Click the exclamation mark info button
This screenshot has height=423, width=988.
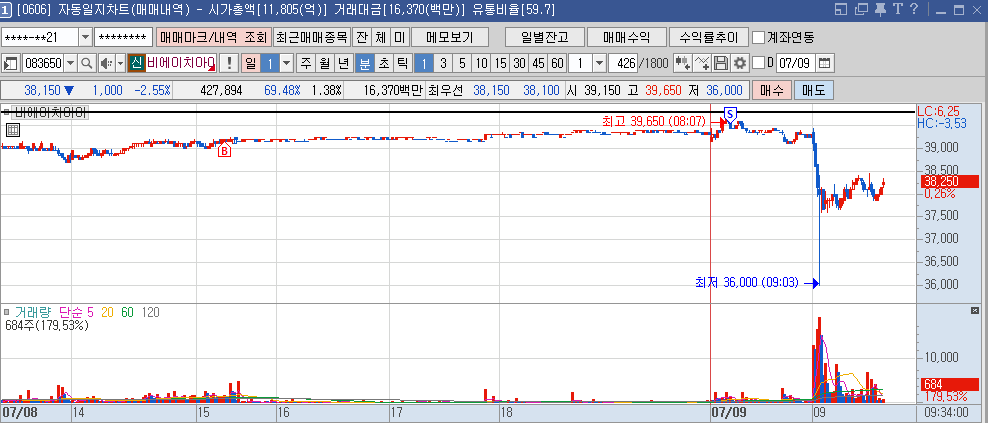(x=229, y=63)
